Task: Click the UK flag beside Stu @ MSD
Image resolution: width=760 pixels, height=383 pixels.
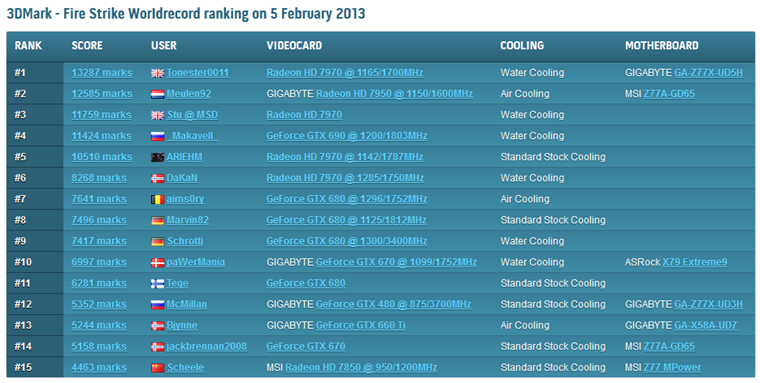Action: (x=158, y=115)
